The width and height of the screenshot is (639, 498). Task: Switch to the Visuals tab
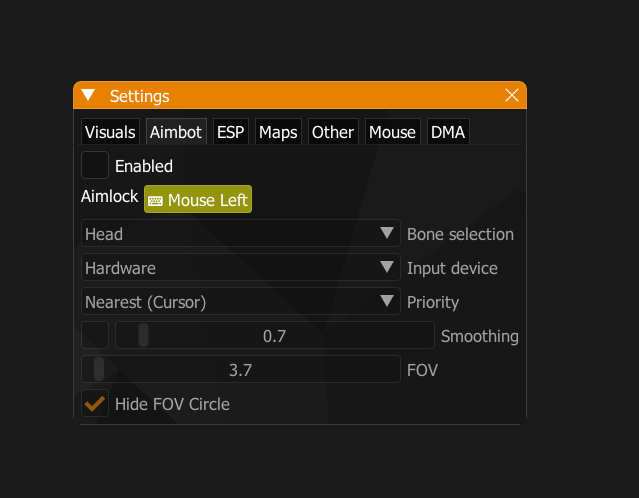tap(110, 132)
